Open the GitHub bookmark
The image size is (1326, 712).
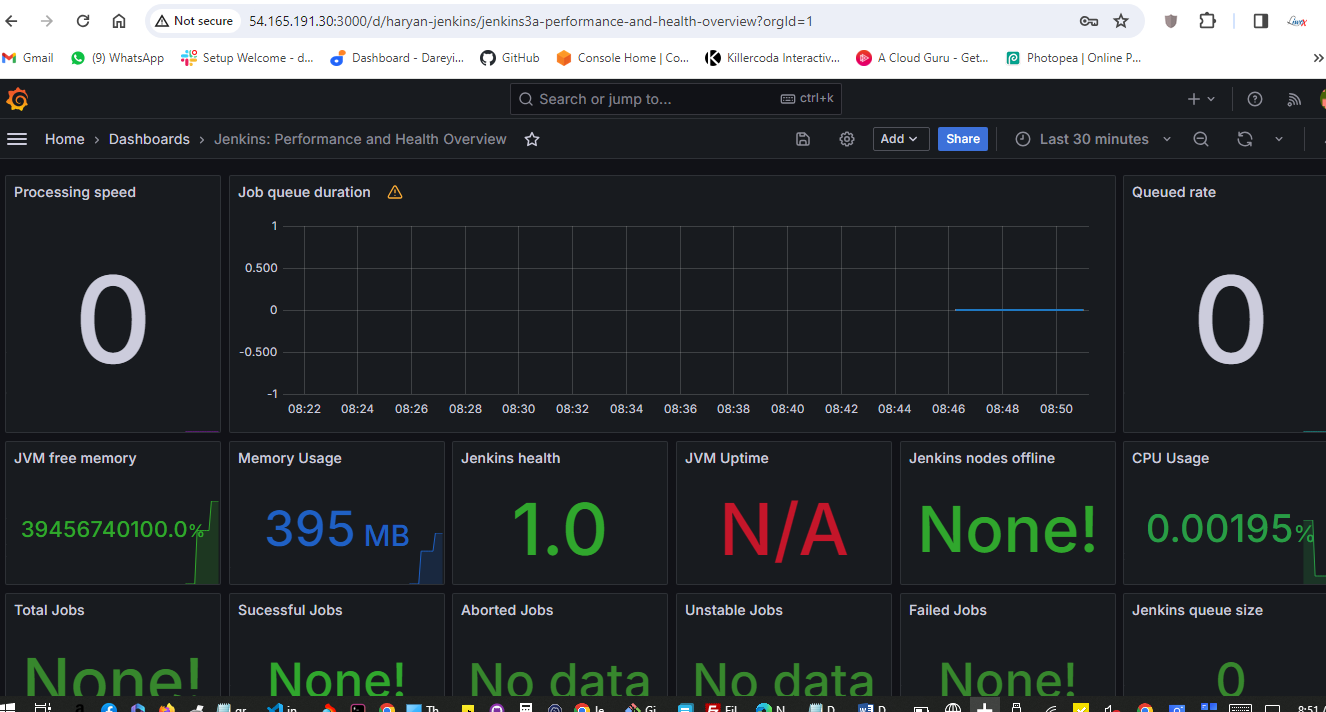(x=510, y=58)
